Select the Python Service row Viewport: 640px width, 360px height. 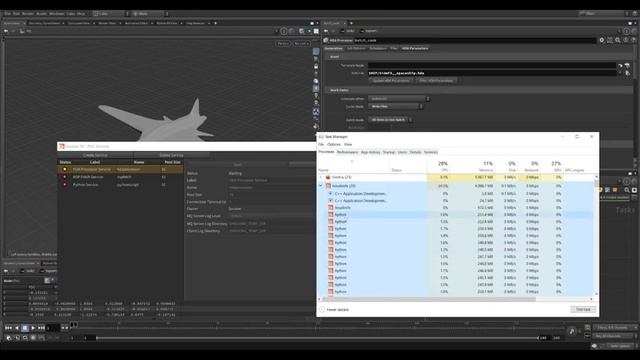120,184
